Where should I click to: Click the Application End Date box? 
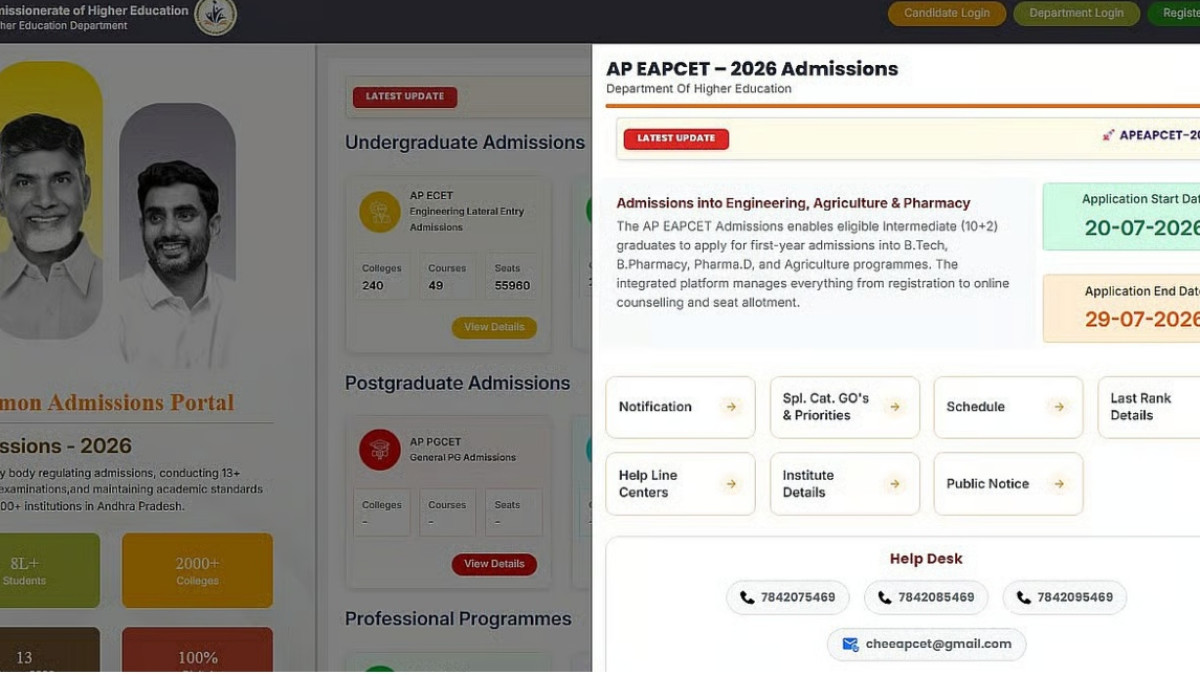[1121, 309]
